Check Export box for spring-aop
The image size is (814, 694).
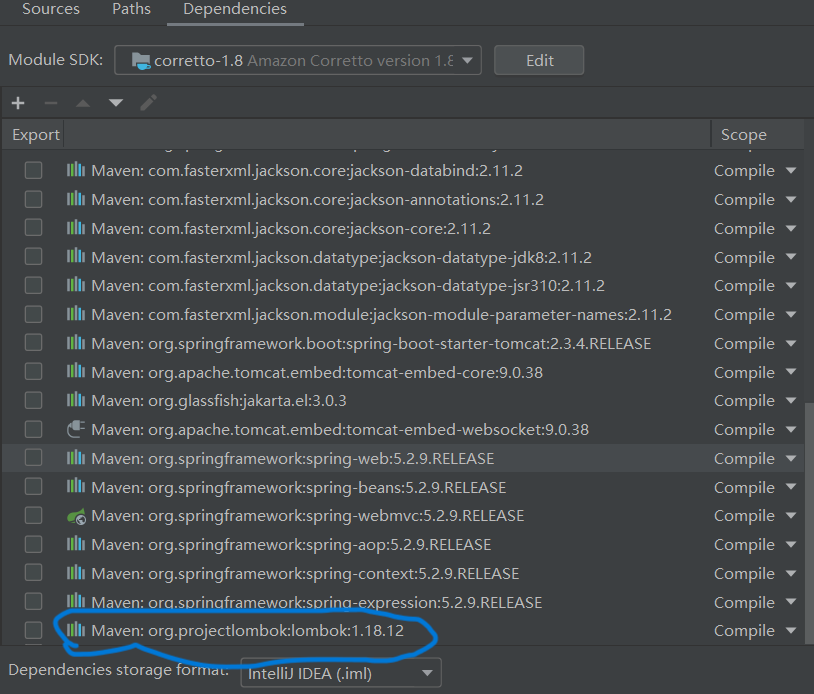(34, 544)
